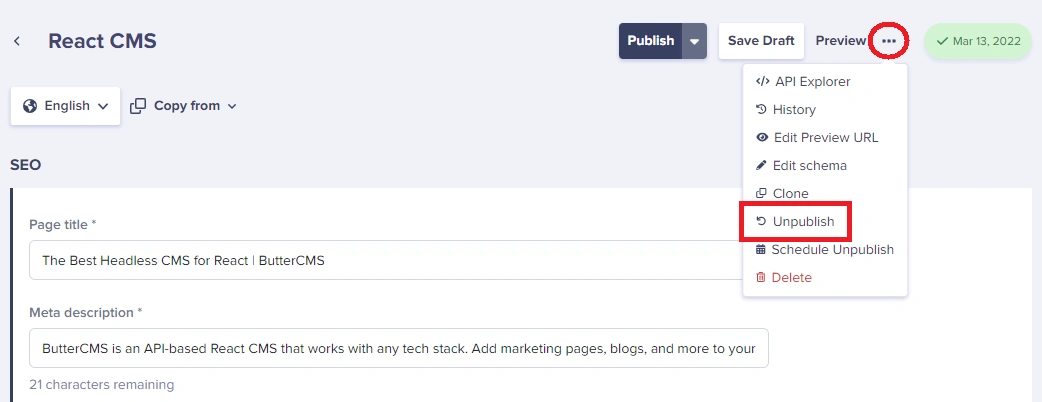Click the pencil icon for Edit schema
Screen dimensions: 1042x402
(x=762, y=165)
